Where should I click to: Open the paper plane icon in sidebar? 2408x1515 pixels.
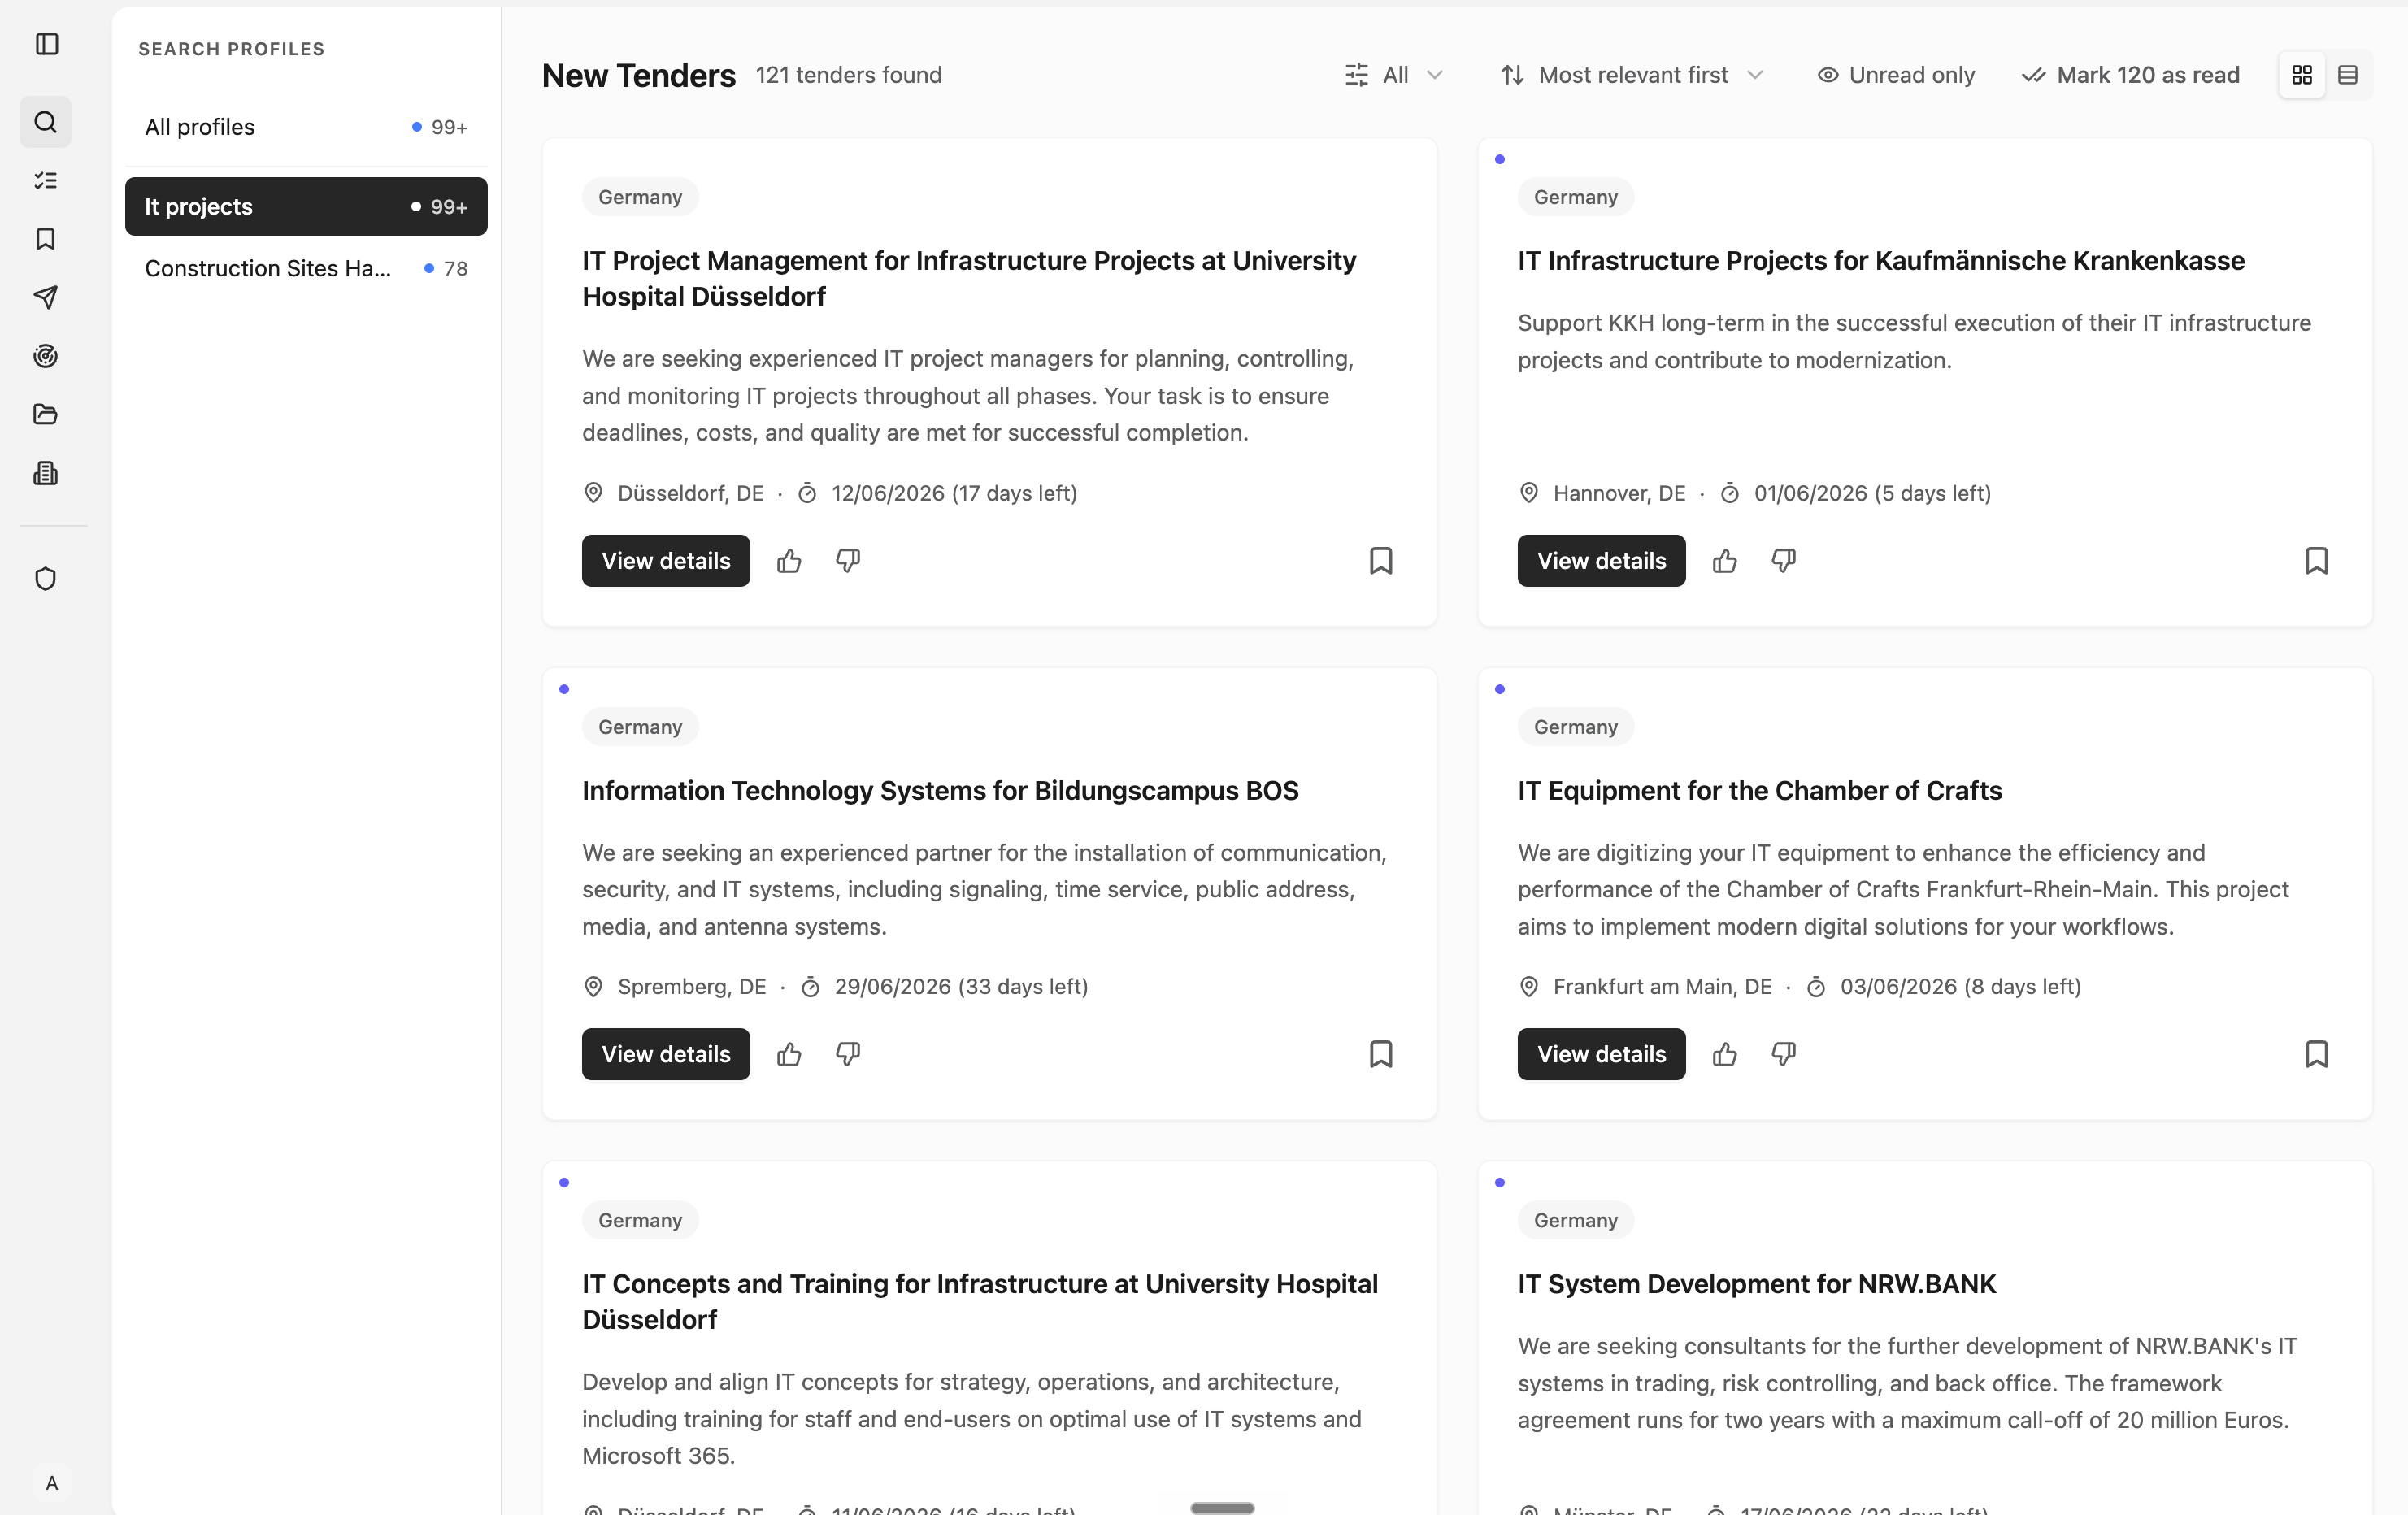pyautogui.click(x=46, y=297)
